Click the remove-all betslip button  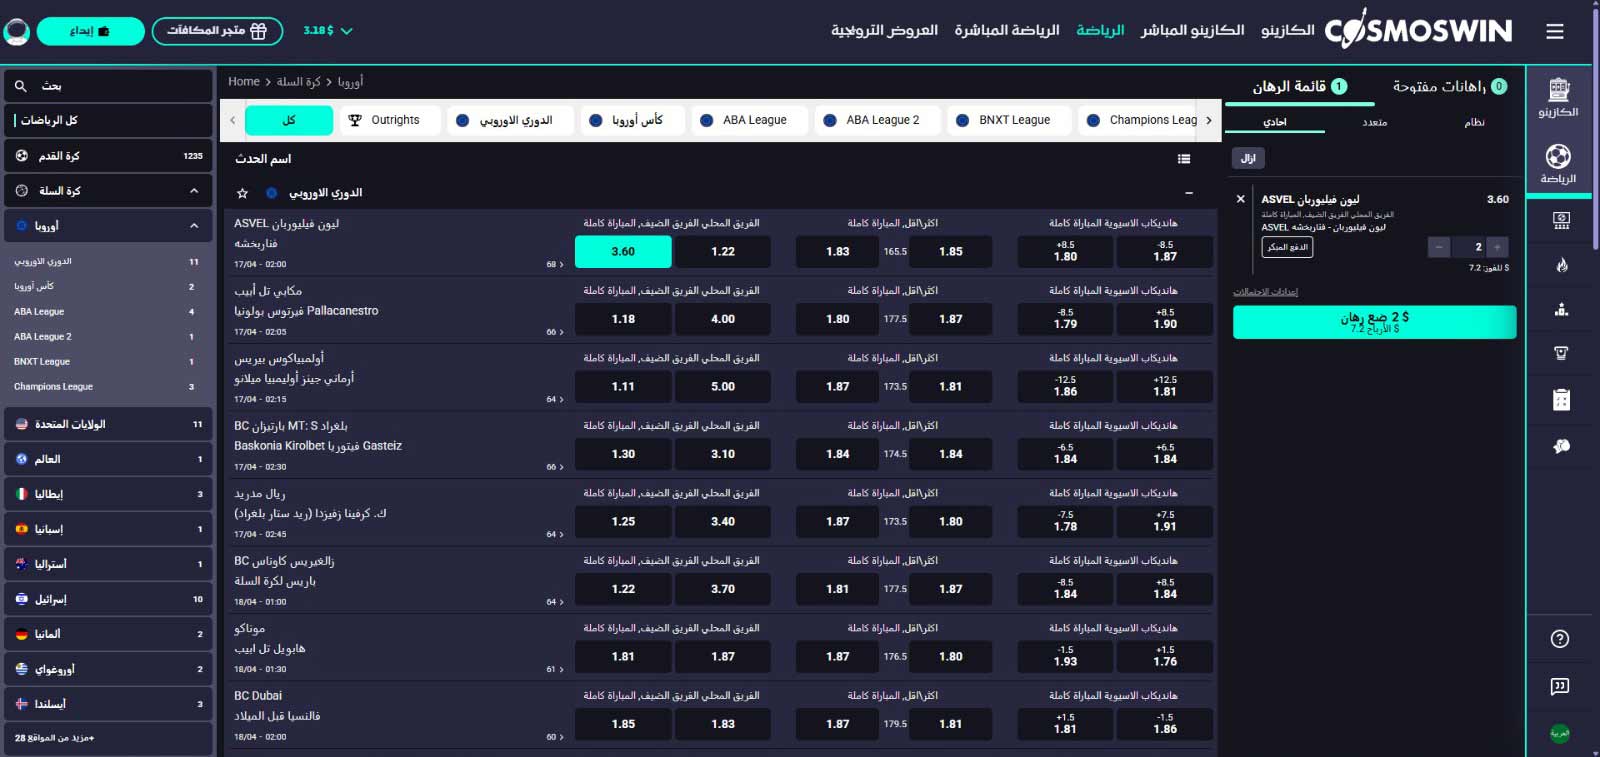(1248, 158)
